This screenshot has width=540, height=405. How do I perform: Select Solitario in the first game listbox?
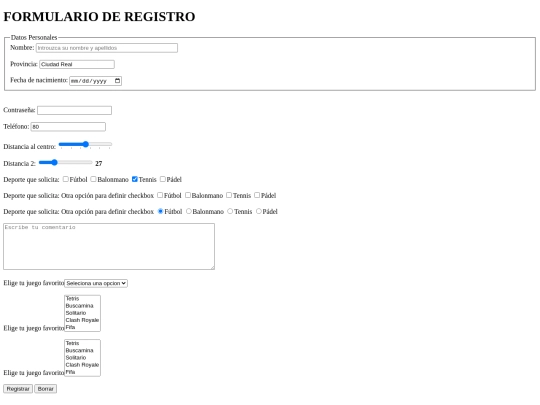82,313
